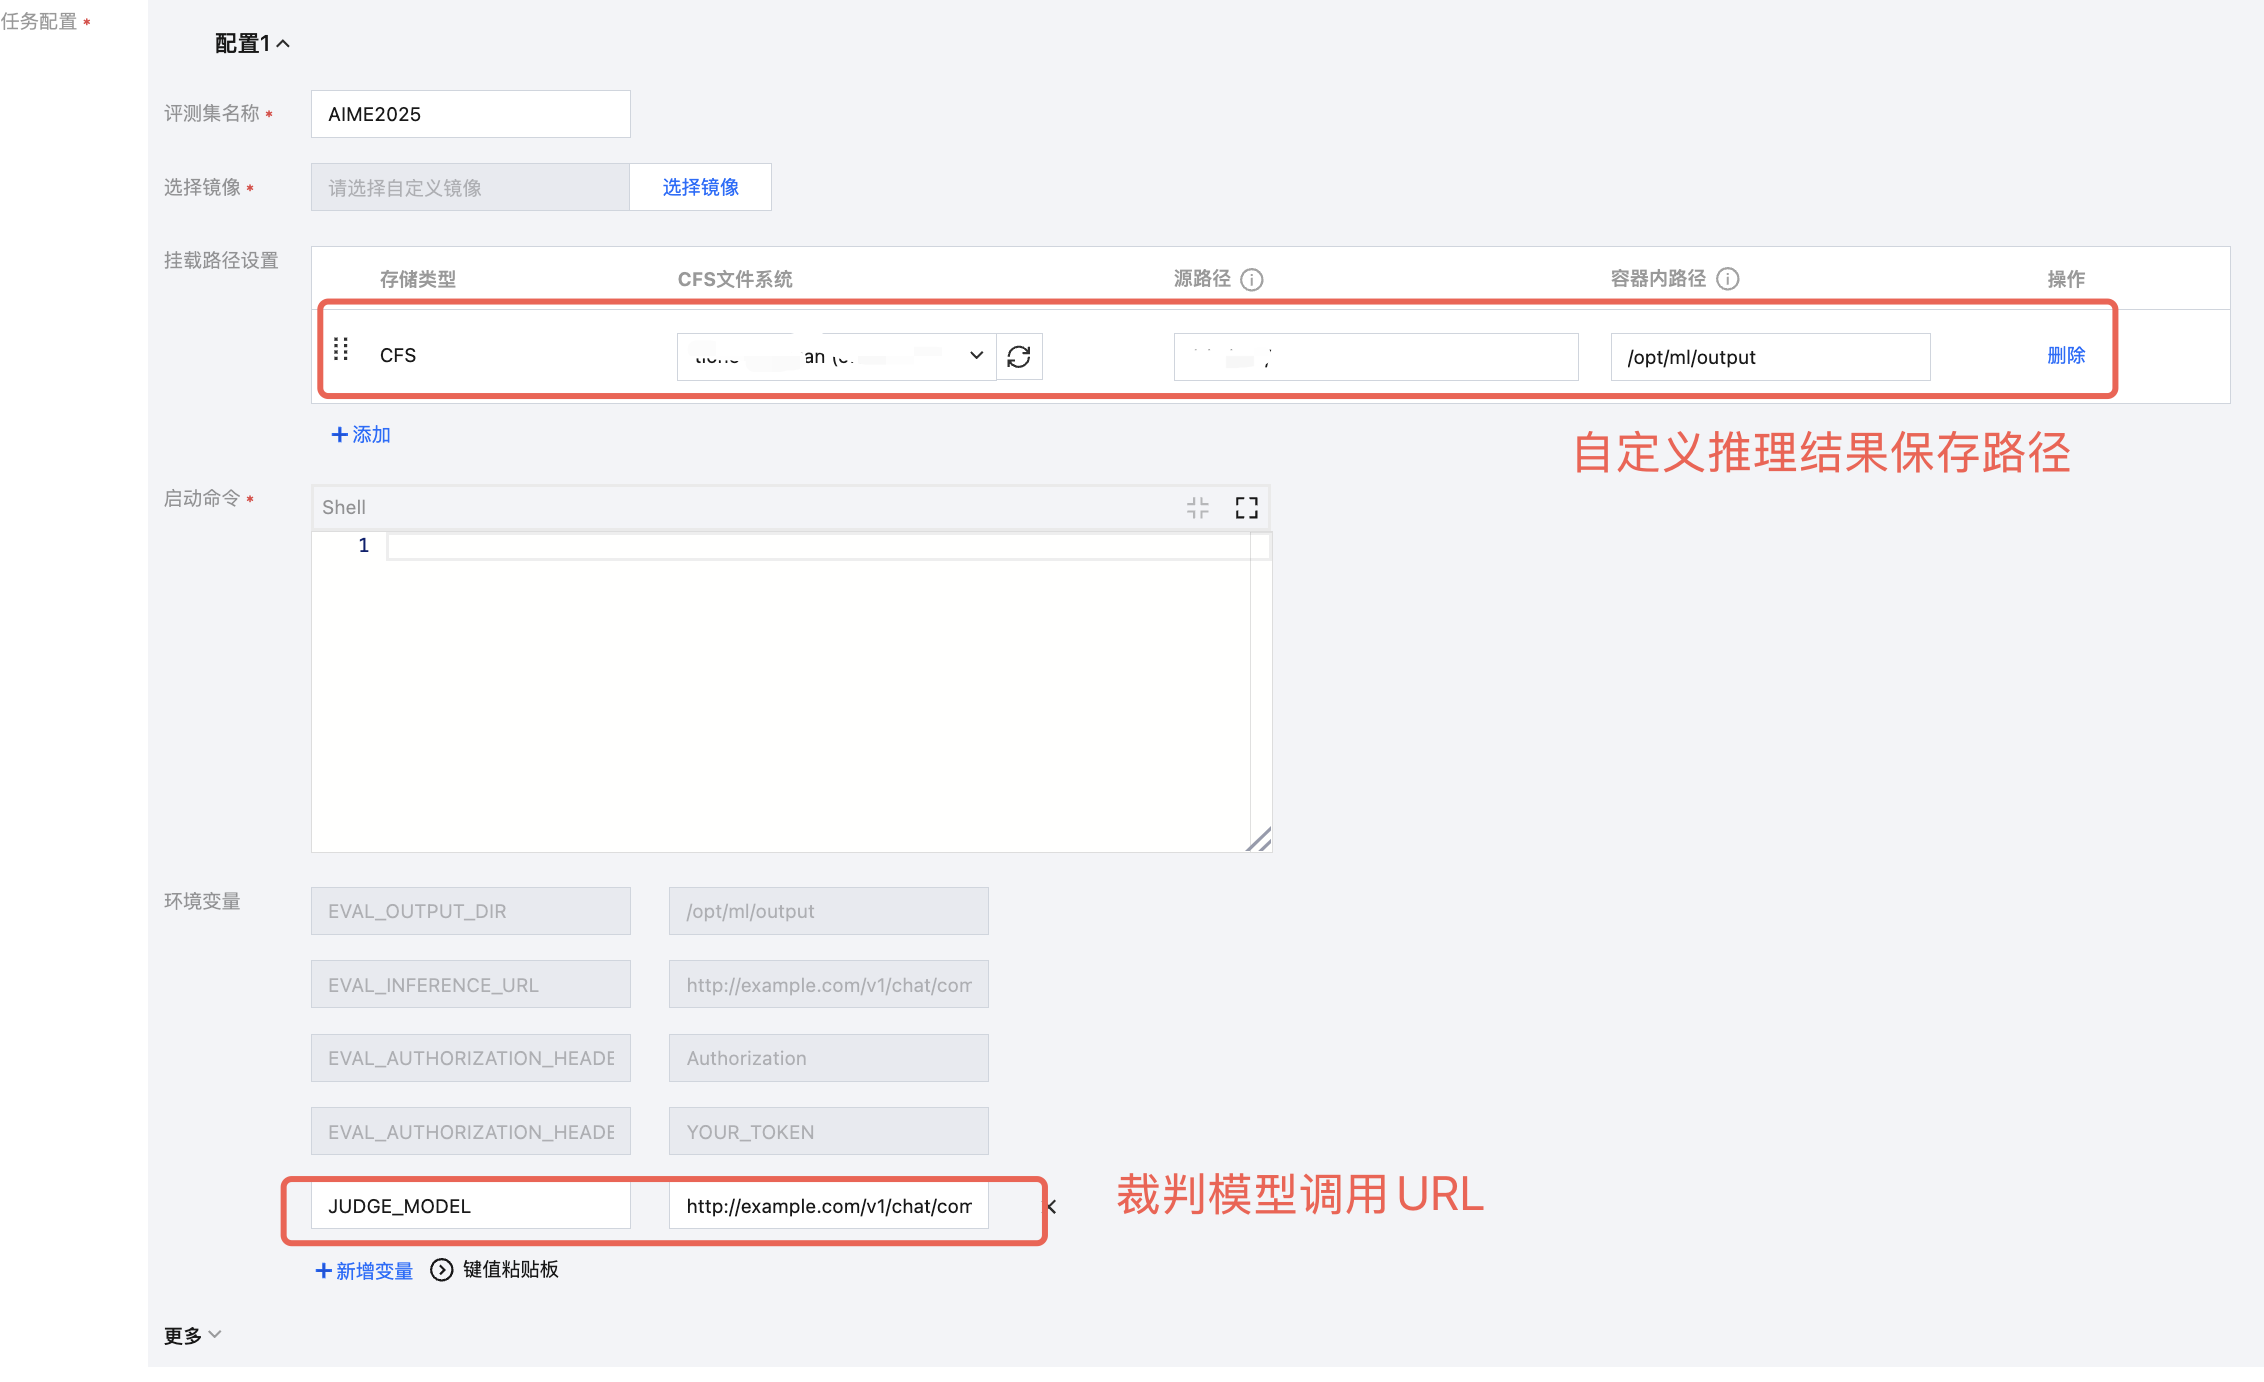Click the fullscreen icon in Shell editor

(1246, 508)
